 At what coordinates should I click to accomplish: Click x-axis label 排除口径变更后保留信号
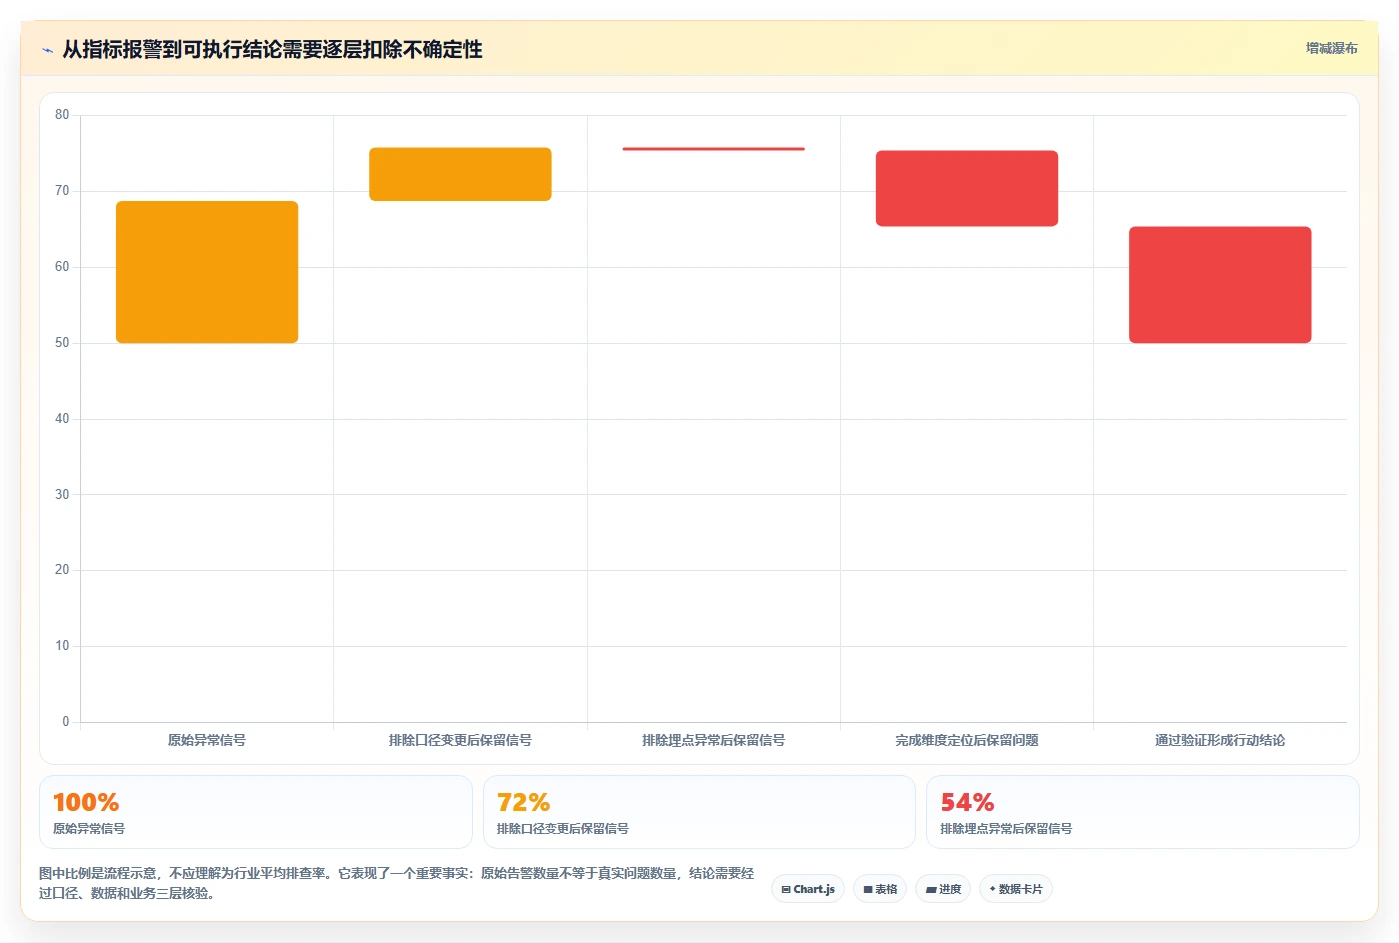460,740
